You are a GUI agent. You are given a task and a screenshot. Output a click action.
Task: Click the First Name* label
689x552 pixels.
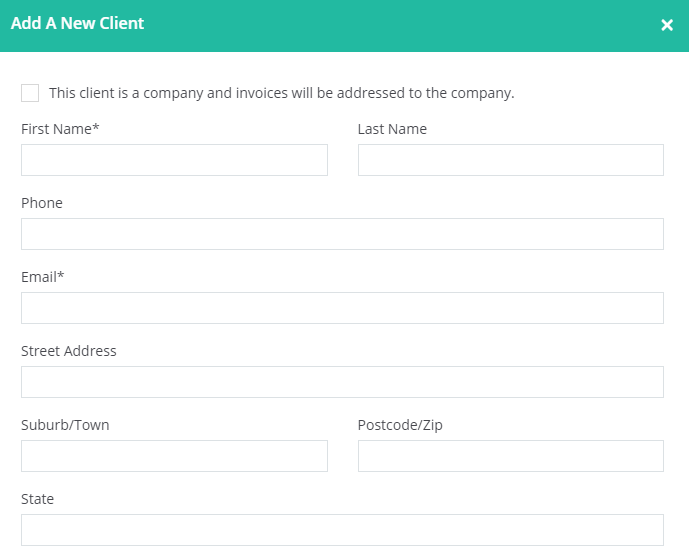click(60, 129)
